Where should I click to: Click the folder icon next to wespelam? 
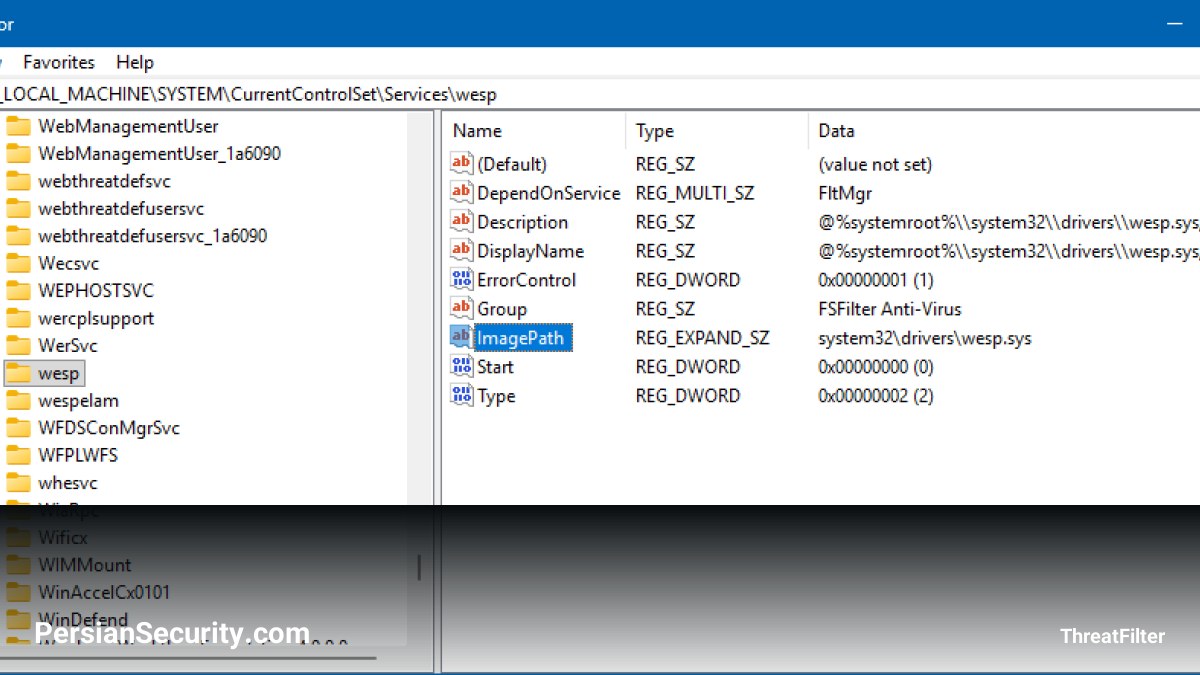[18, 400]
